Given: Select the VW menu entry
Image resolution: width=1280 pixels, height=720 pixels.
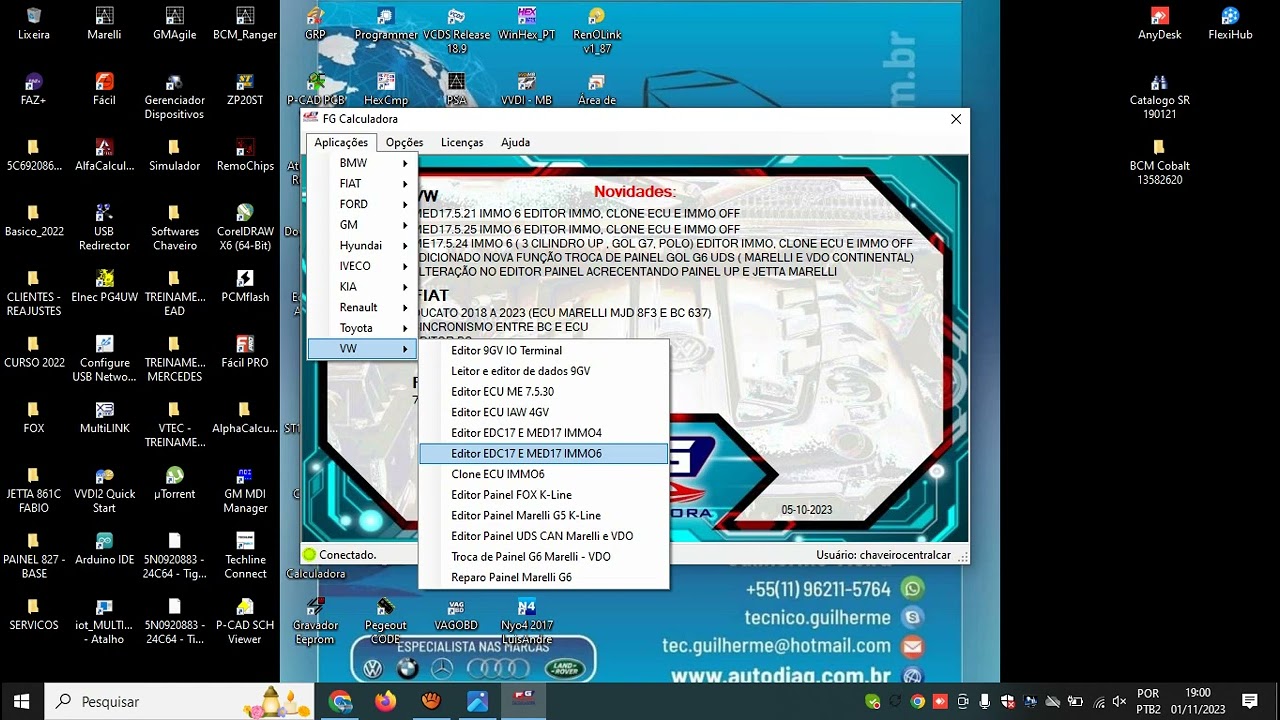Looking at the screenshot, I should pos(363,349).
